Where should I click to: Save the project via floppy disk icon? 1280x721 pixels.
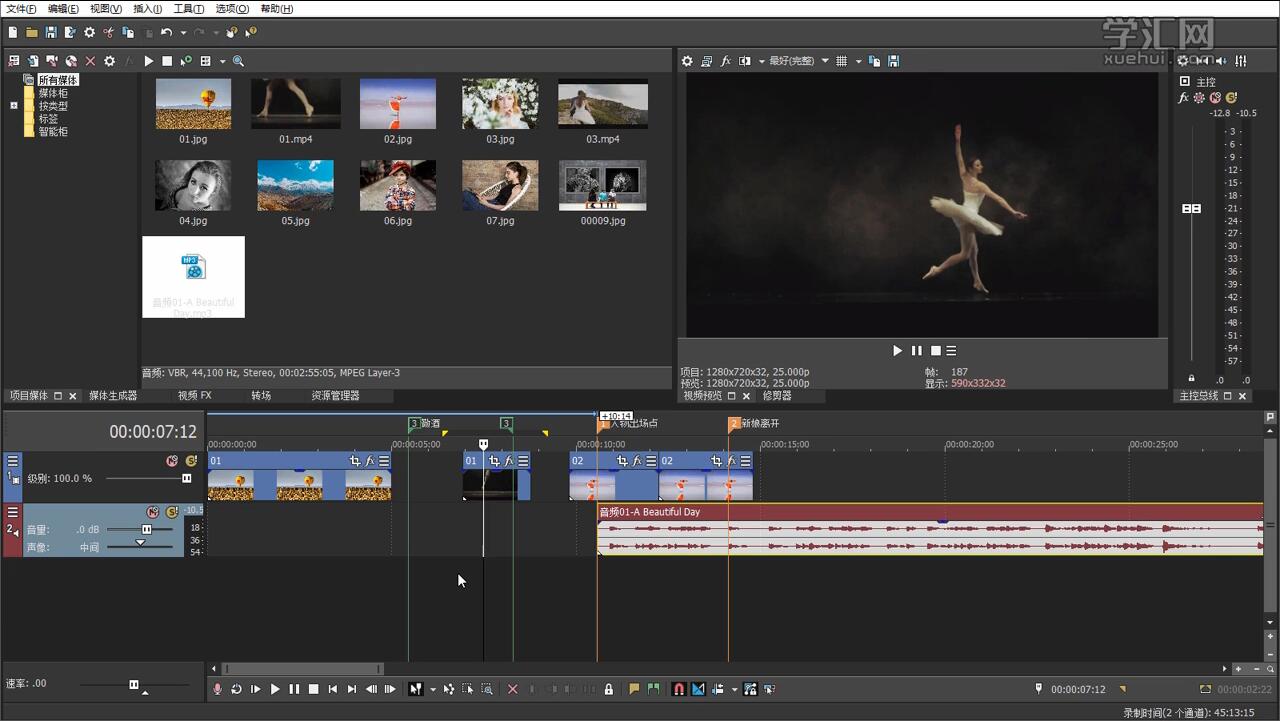coord(51,33)
